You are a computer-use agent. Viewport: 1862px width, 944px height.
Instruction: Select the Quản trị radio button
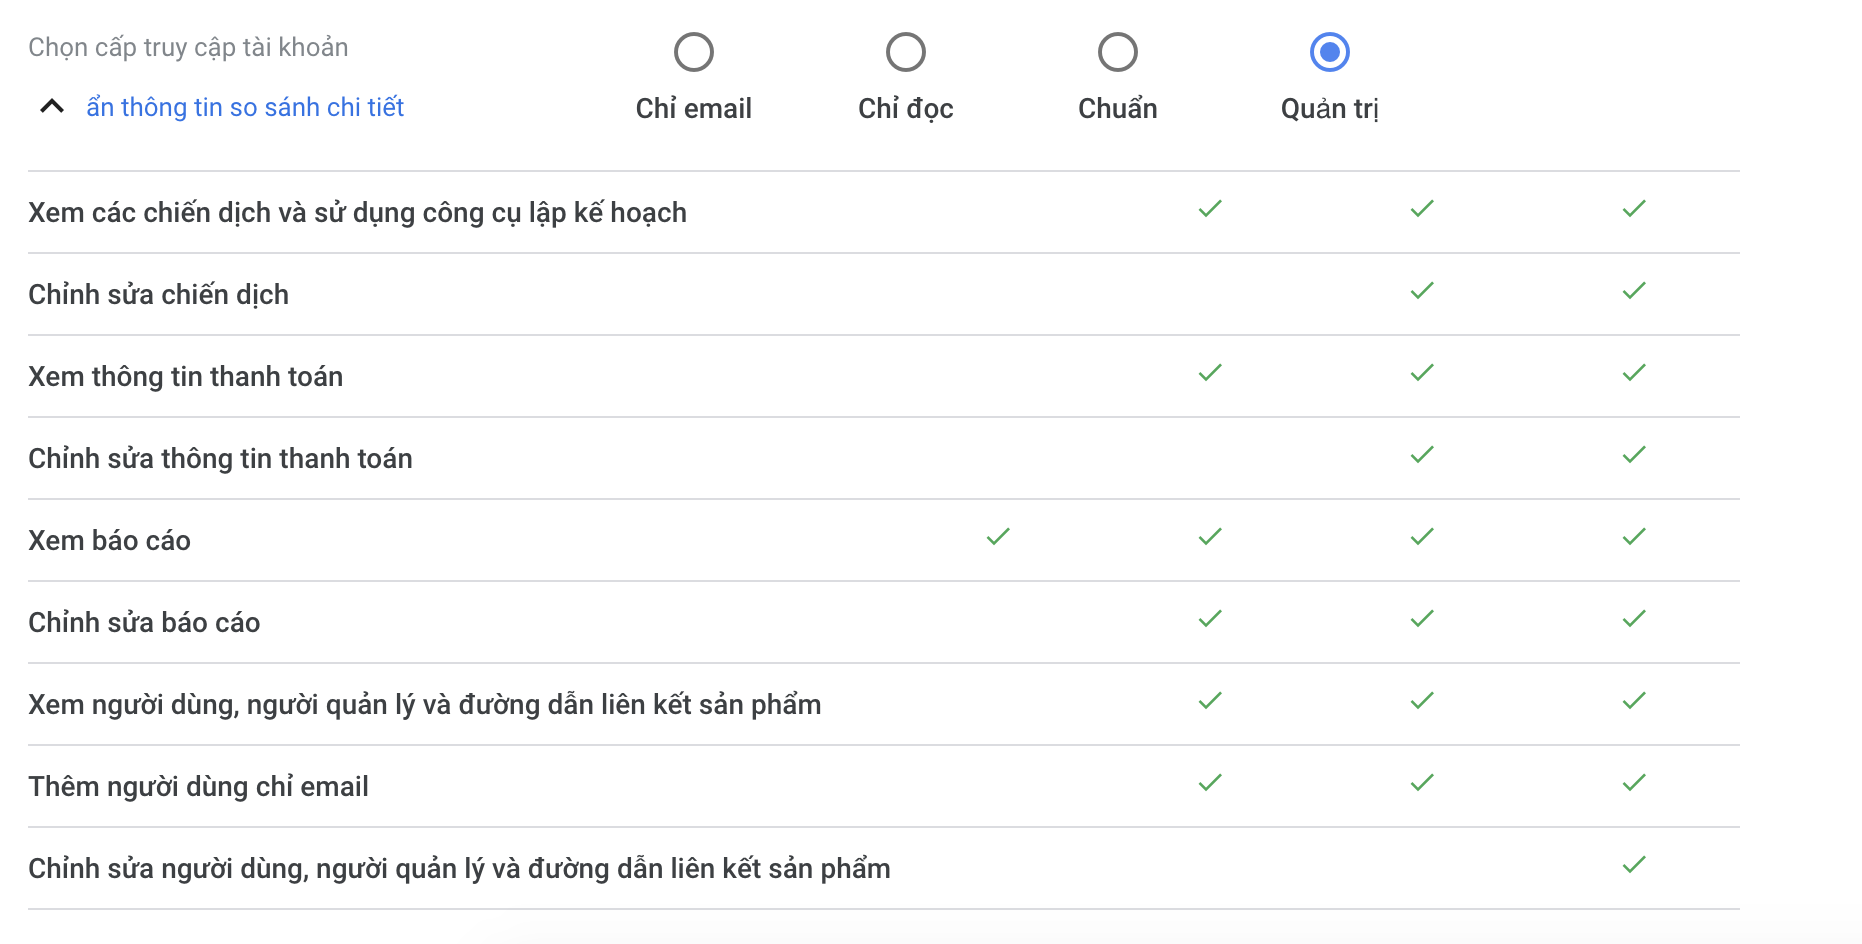pyautogui.click(x=1330, y=52)
